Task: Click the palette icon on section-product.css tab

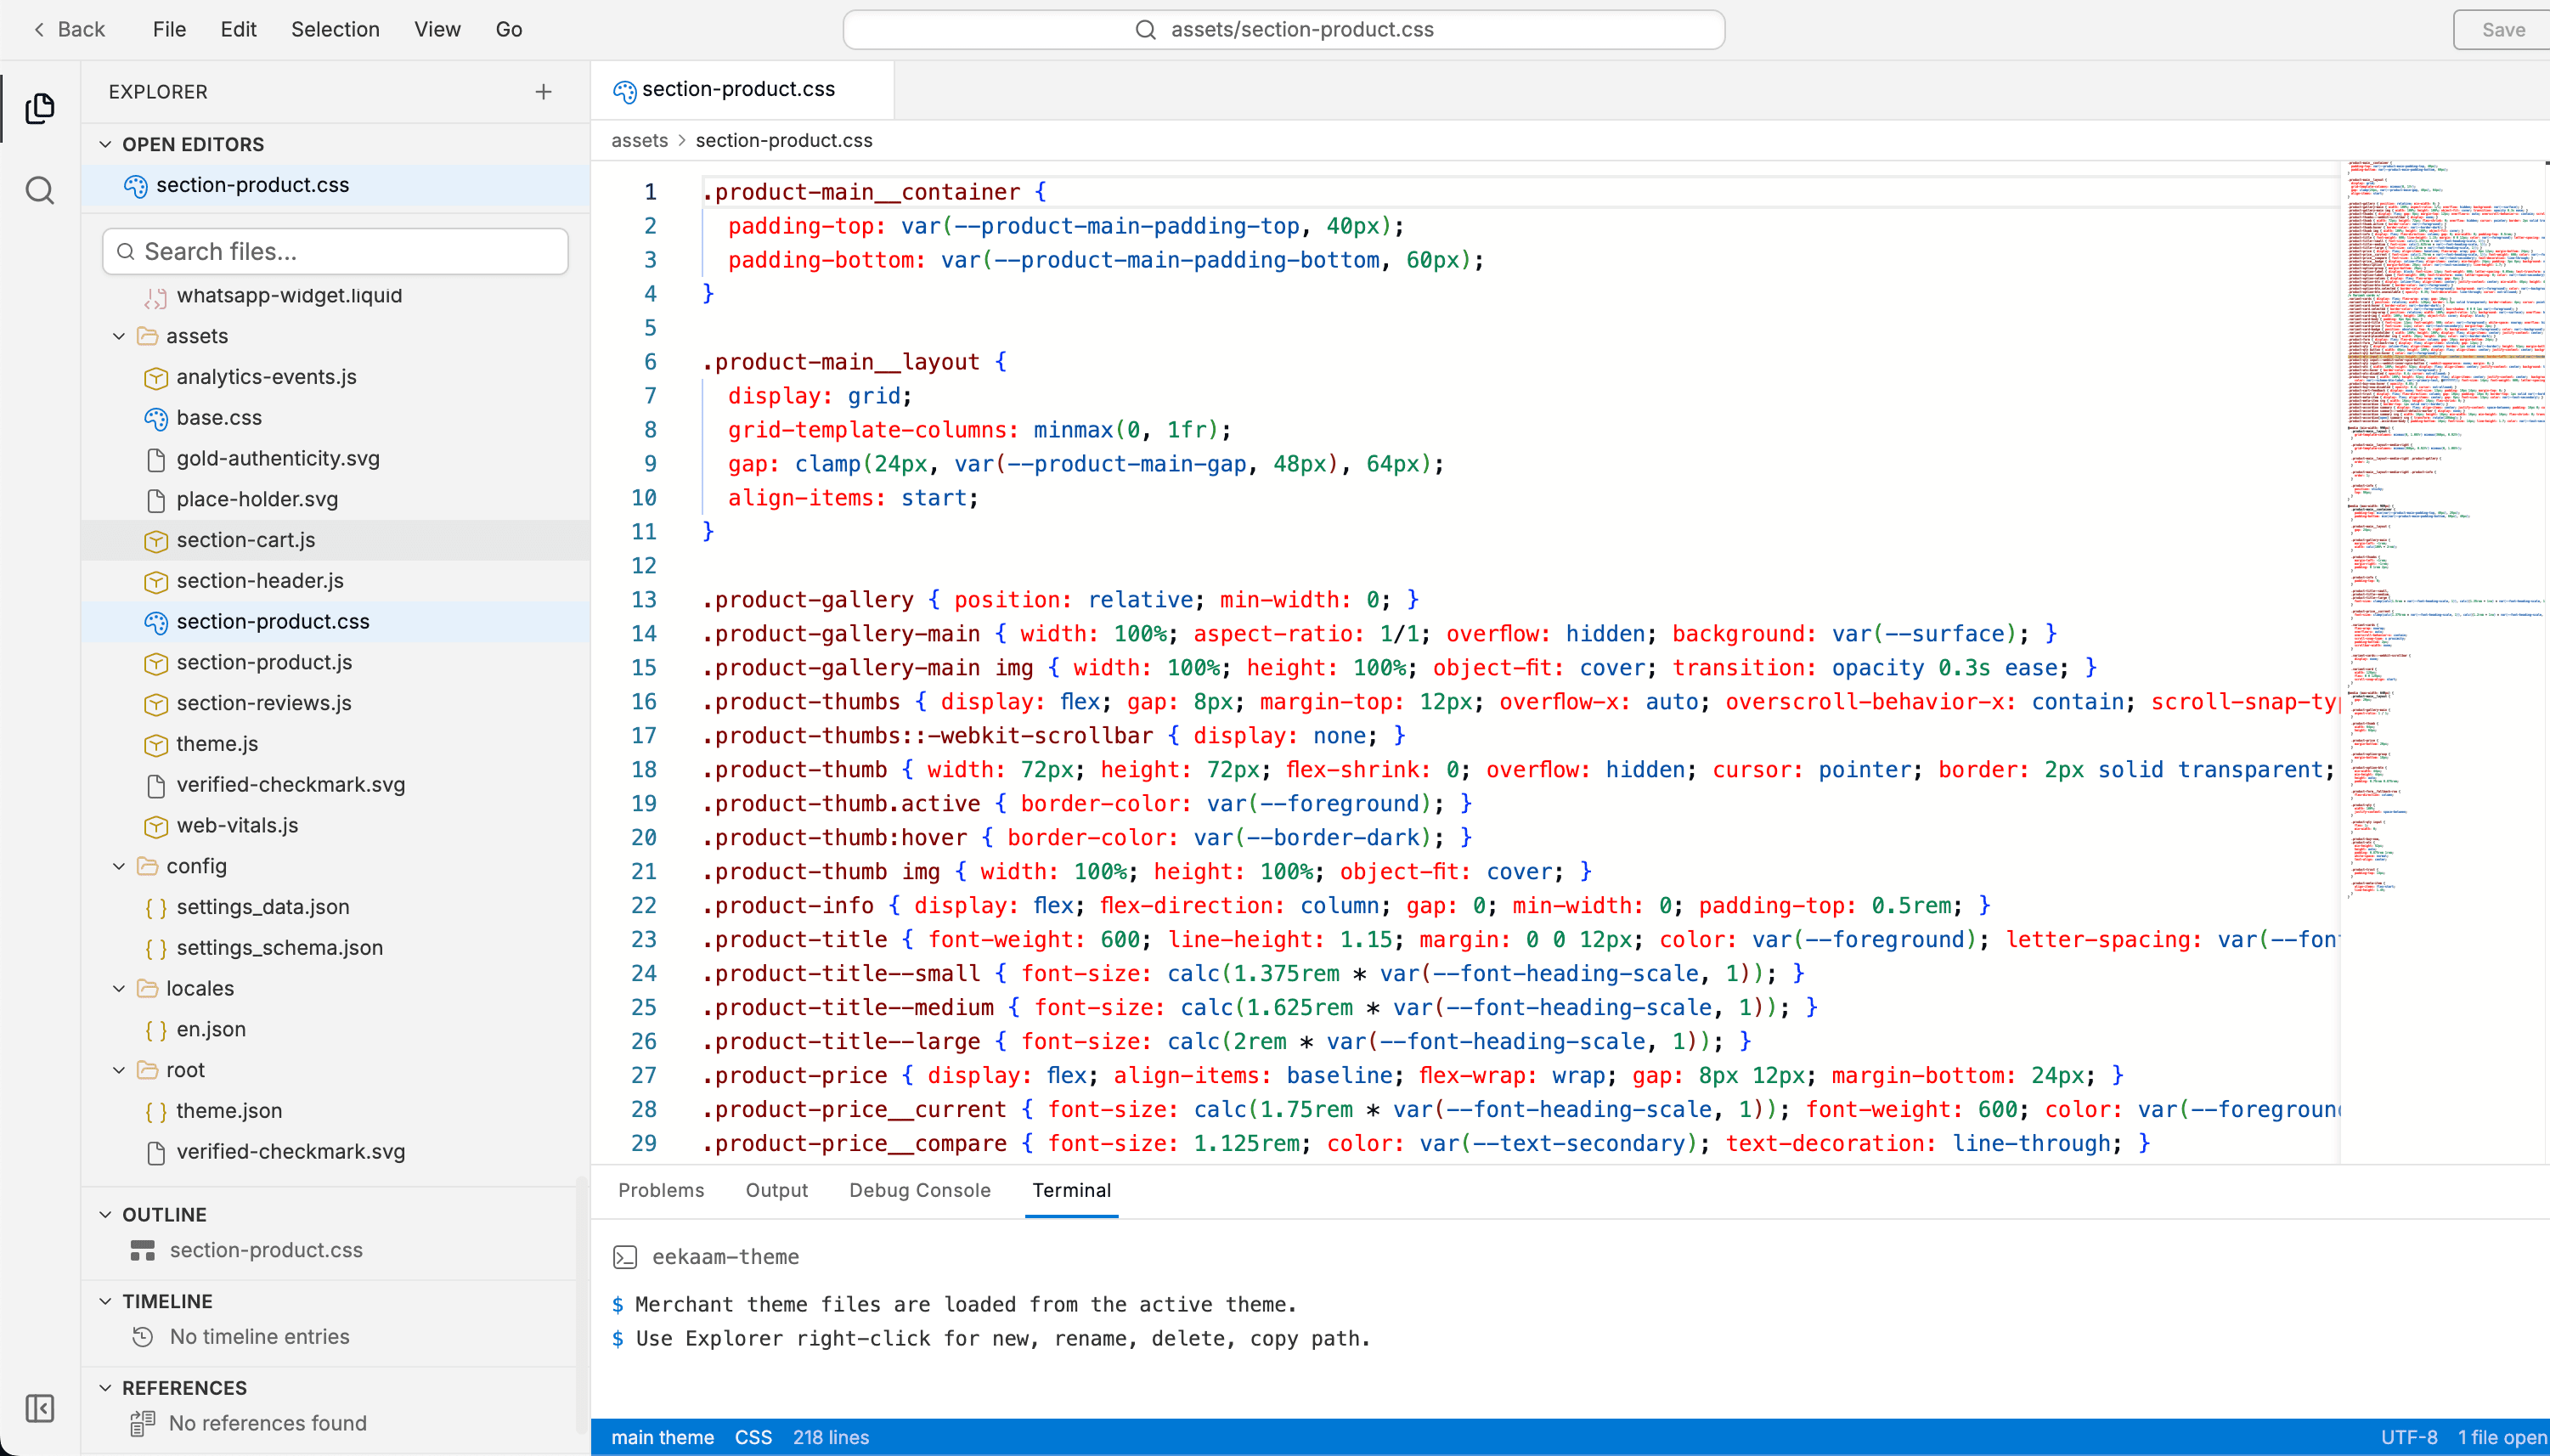Action: (624, 91)
